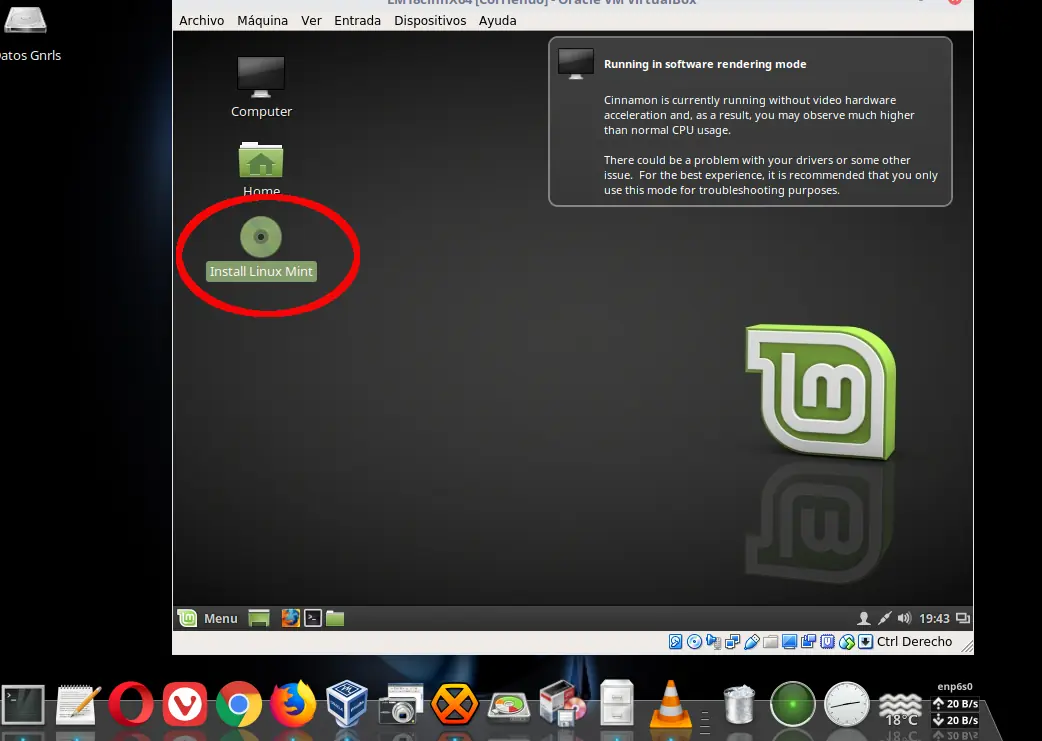Open the Computer desktop icon
The image size is (1042, 741).
pos(261,87)
